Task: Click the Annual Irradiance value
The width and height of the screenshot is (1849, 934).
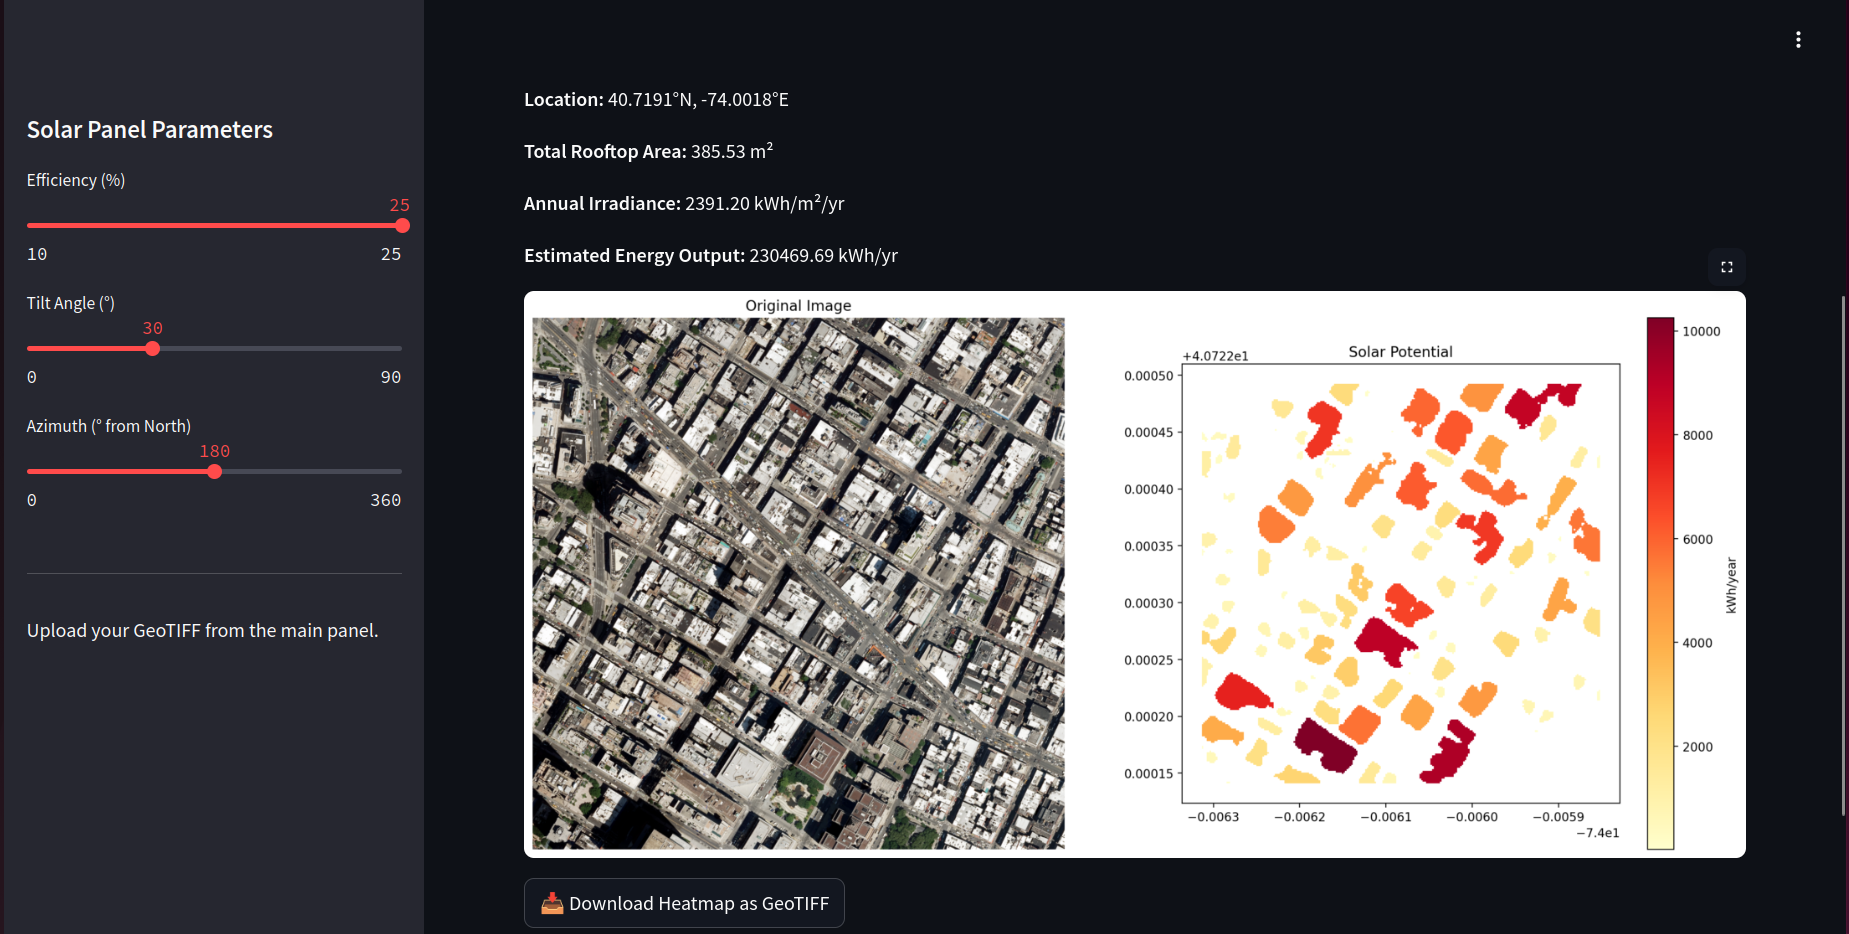Action: pos(764,203)
